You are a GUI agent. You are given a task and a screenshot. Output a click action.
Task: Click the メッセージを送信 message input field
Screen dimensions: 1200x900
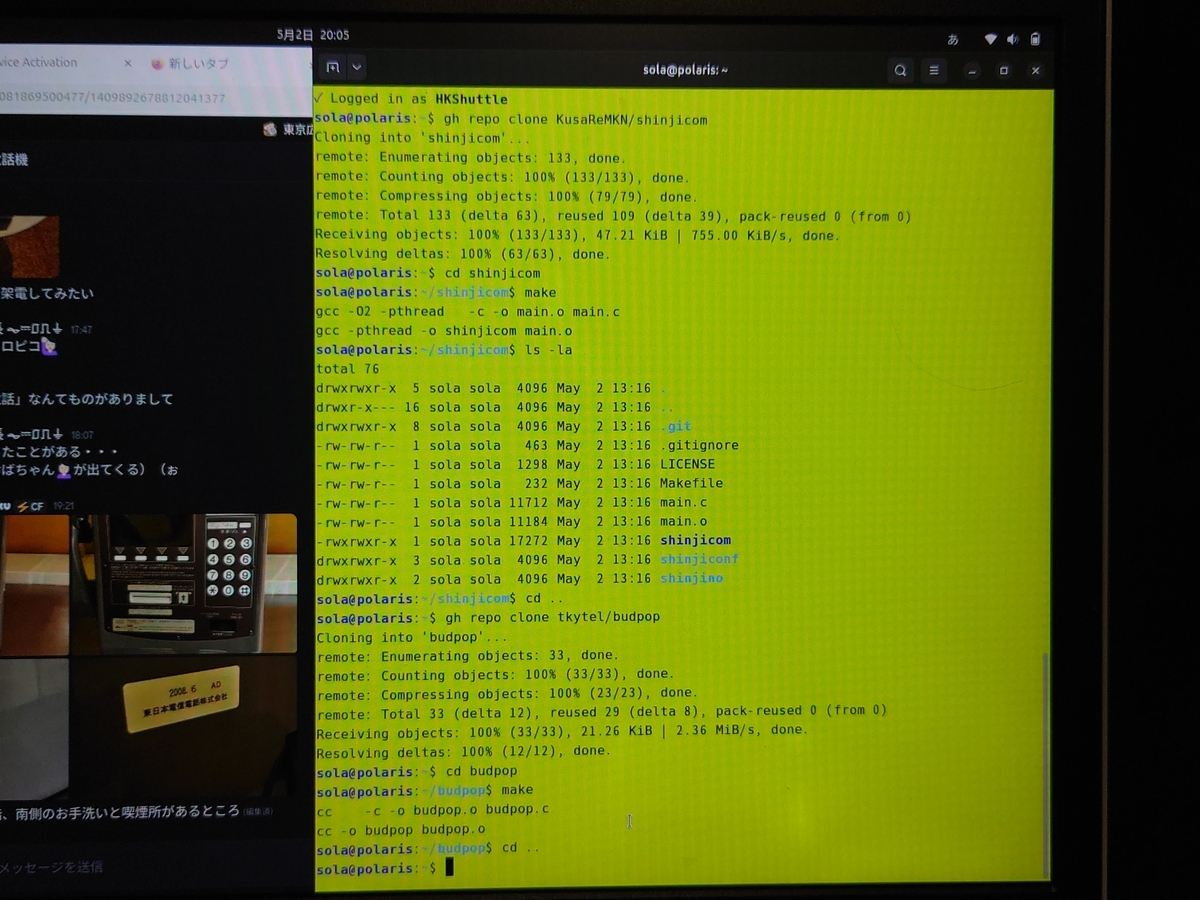[52, 866]
